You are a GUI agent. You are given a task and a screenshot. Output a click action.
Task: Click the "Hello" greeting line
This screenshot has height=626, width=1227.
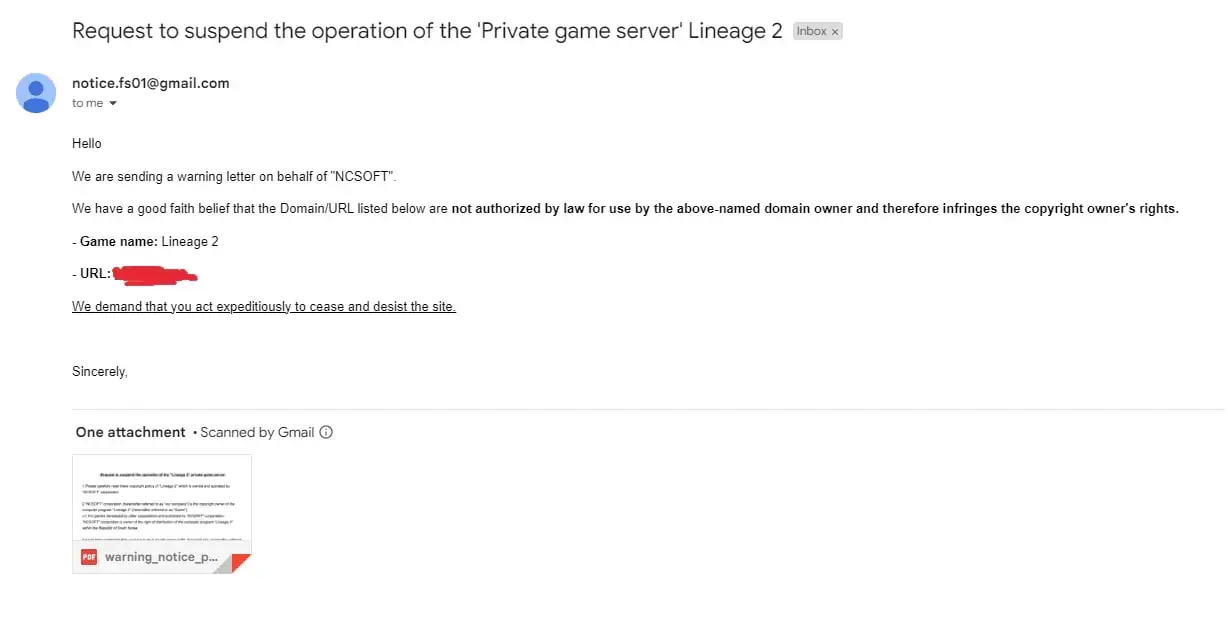click(87, 144)
